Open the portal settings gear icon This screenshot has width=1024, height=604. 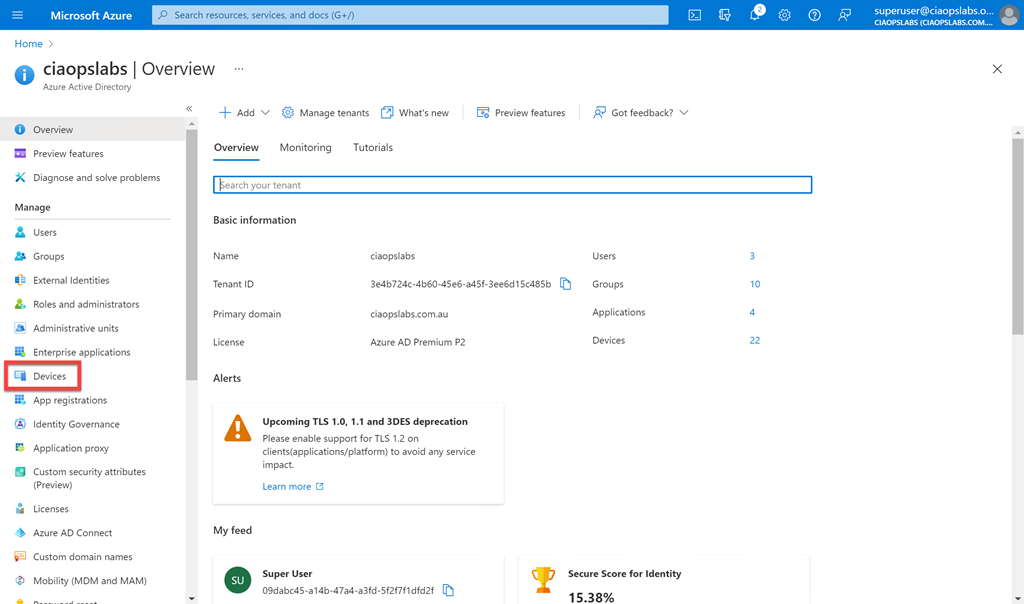pos(785,15)
